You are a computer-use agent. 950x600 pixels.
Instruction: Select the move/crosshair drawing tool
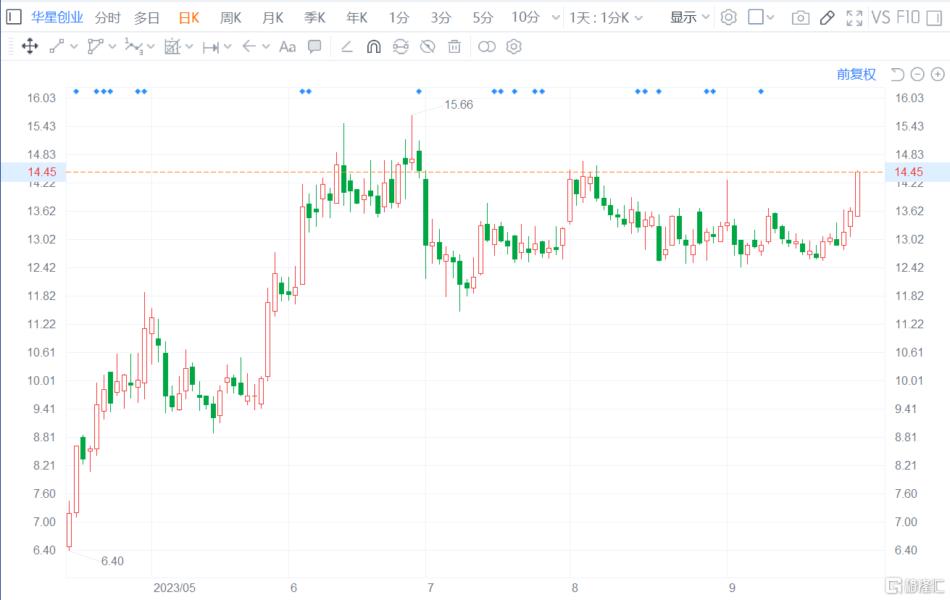(30, 47)
